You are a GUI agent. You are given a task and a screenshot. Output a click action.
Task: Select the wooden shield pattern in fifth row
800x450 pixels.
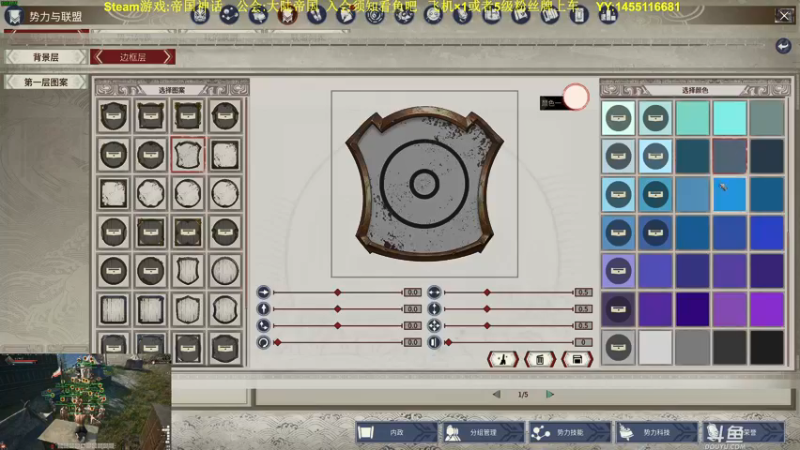(188, 270)
